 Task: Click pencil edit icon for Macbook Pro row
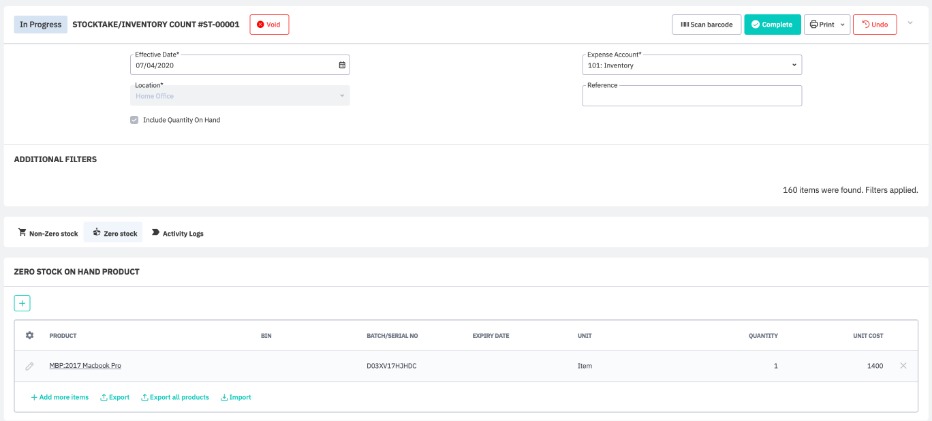[29, 366]
